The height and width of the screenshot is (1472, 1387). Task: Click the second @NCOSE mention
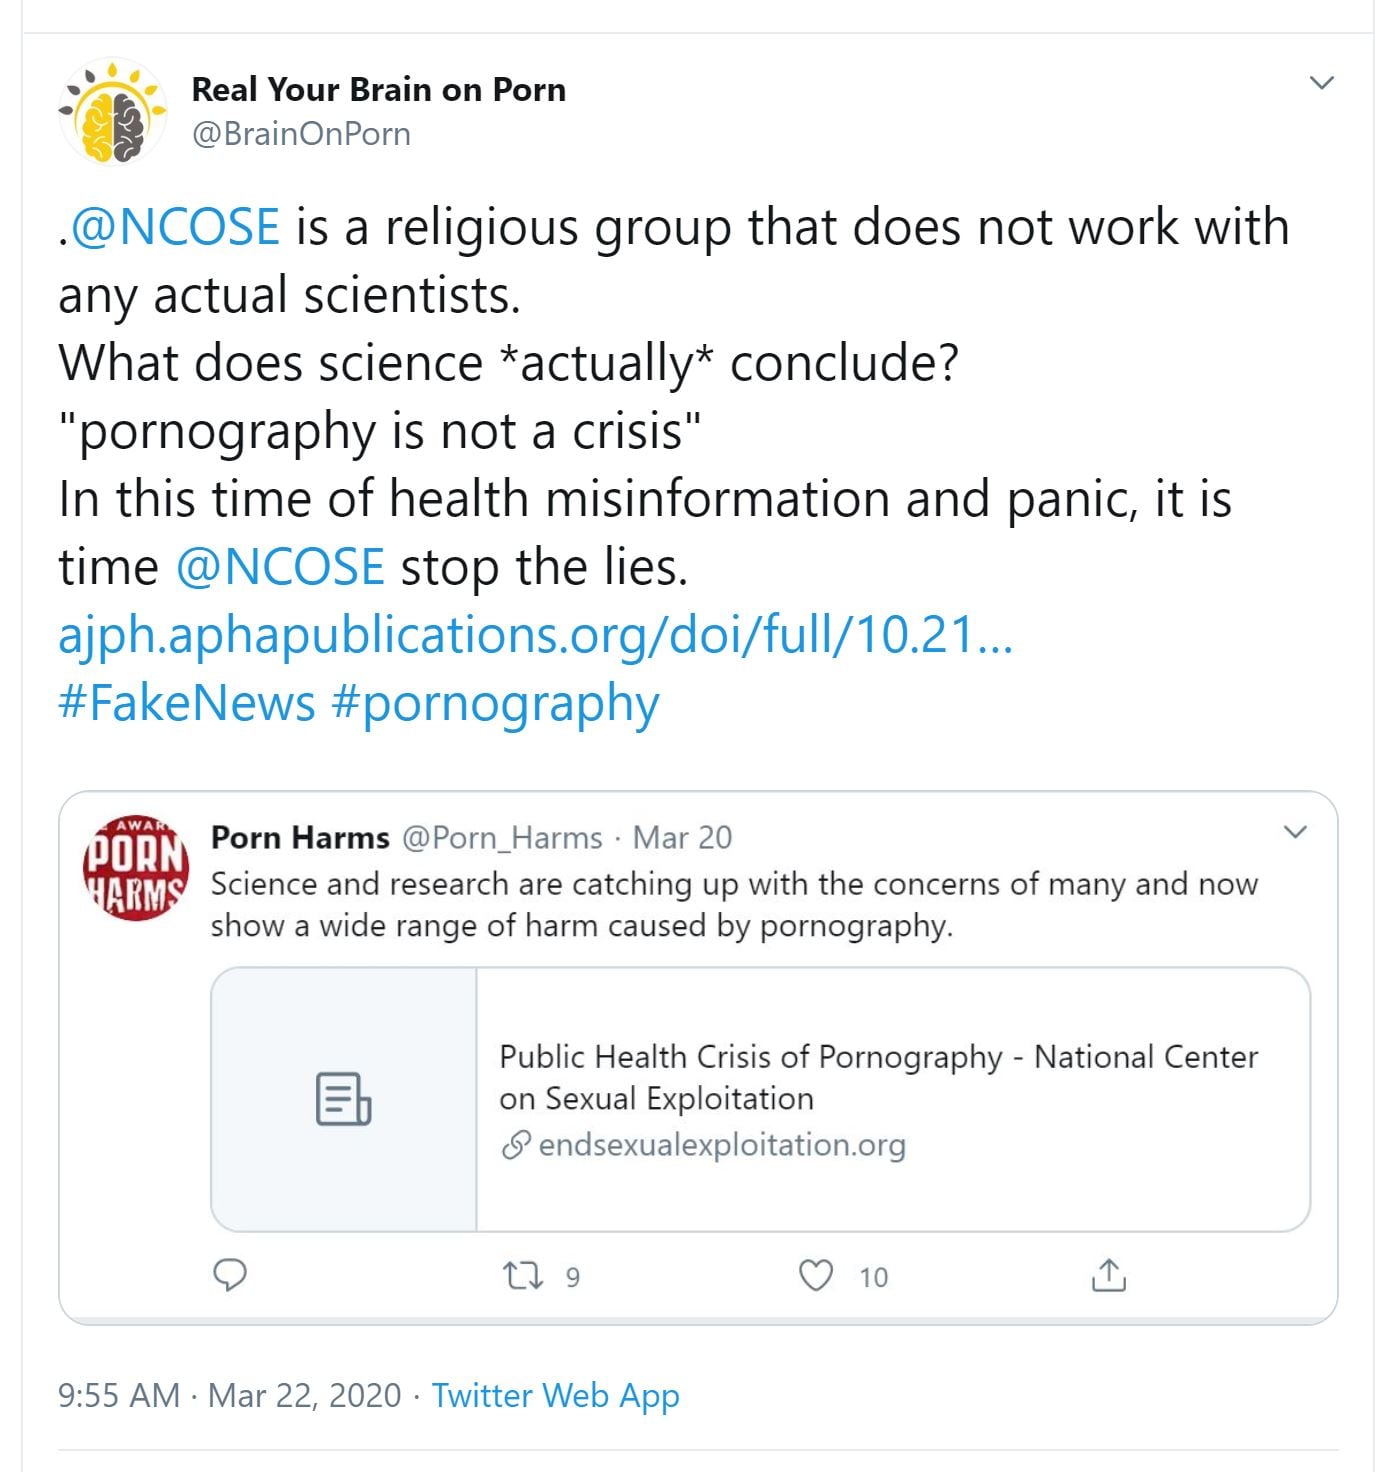[280, 567]
